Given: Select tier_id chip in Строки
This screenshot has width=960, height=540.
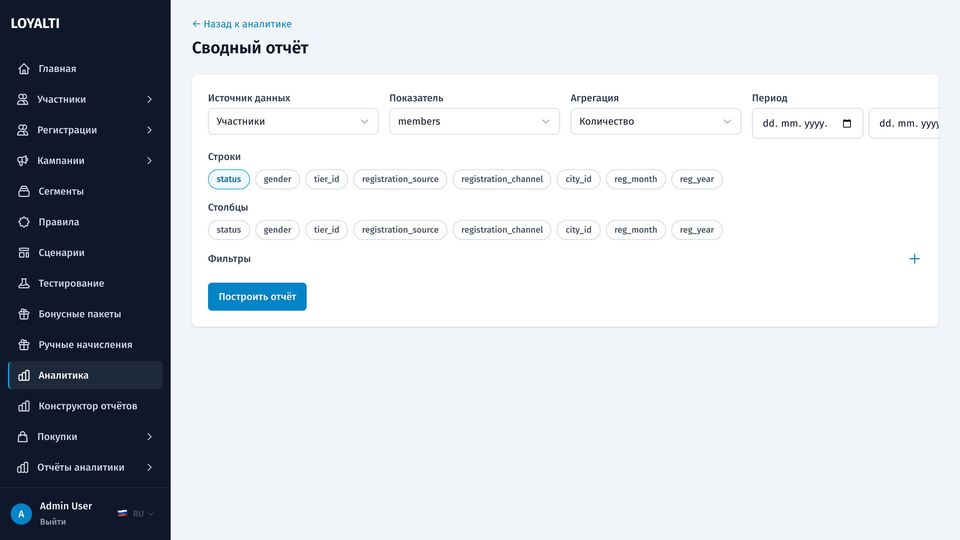Looking at the screenshot, I should (326, 179).
